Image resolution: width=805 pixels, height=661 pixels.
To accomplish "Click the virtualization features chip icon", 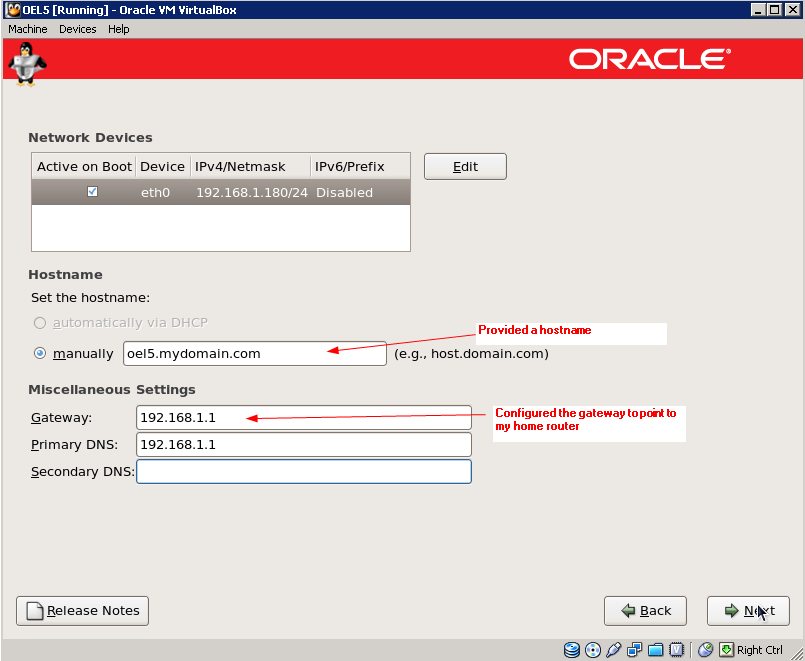I will pos(676,650).
